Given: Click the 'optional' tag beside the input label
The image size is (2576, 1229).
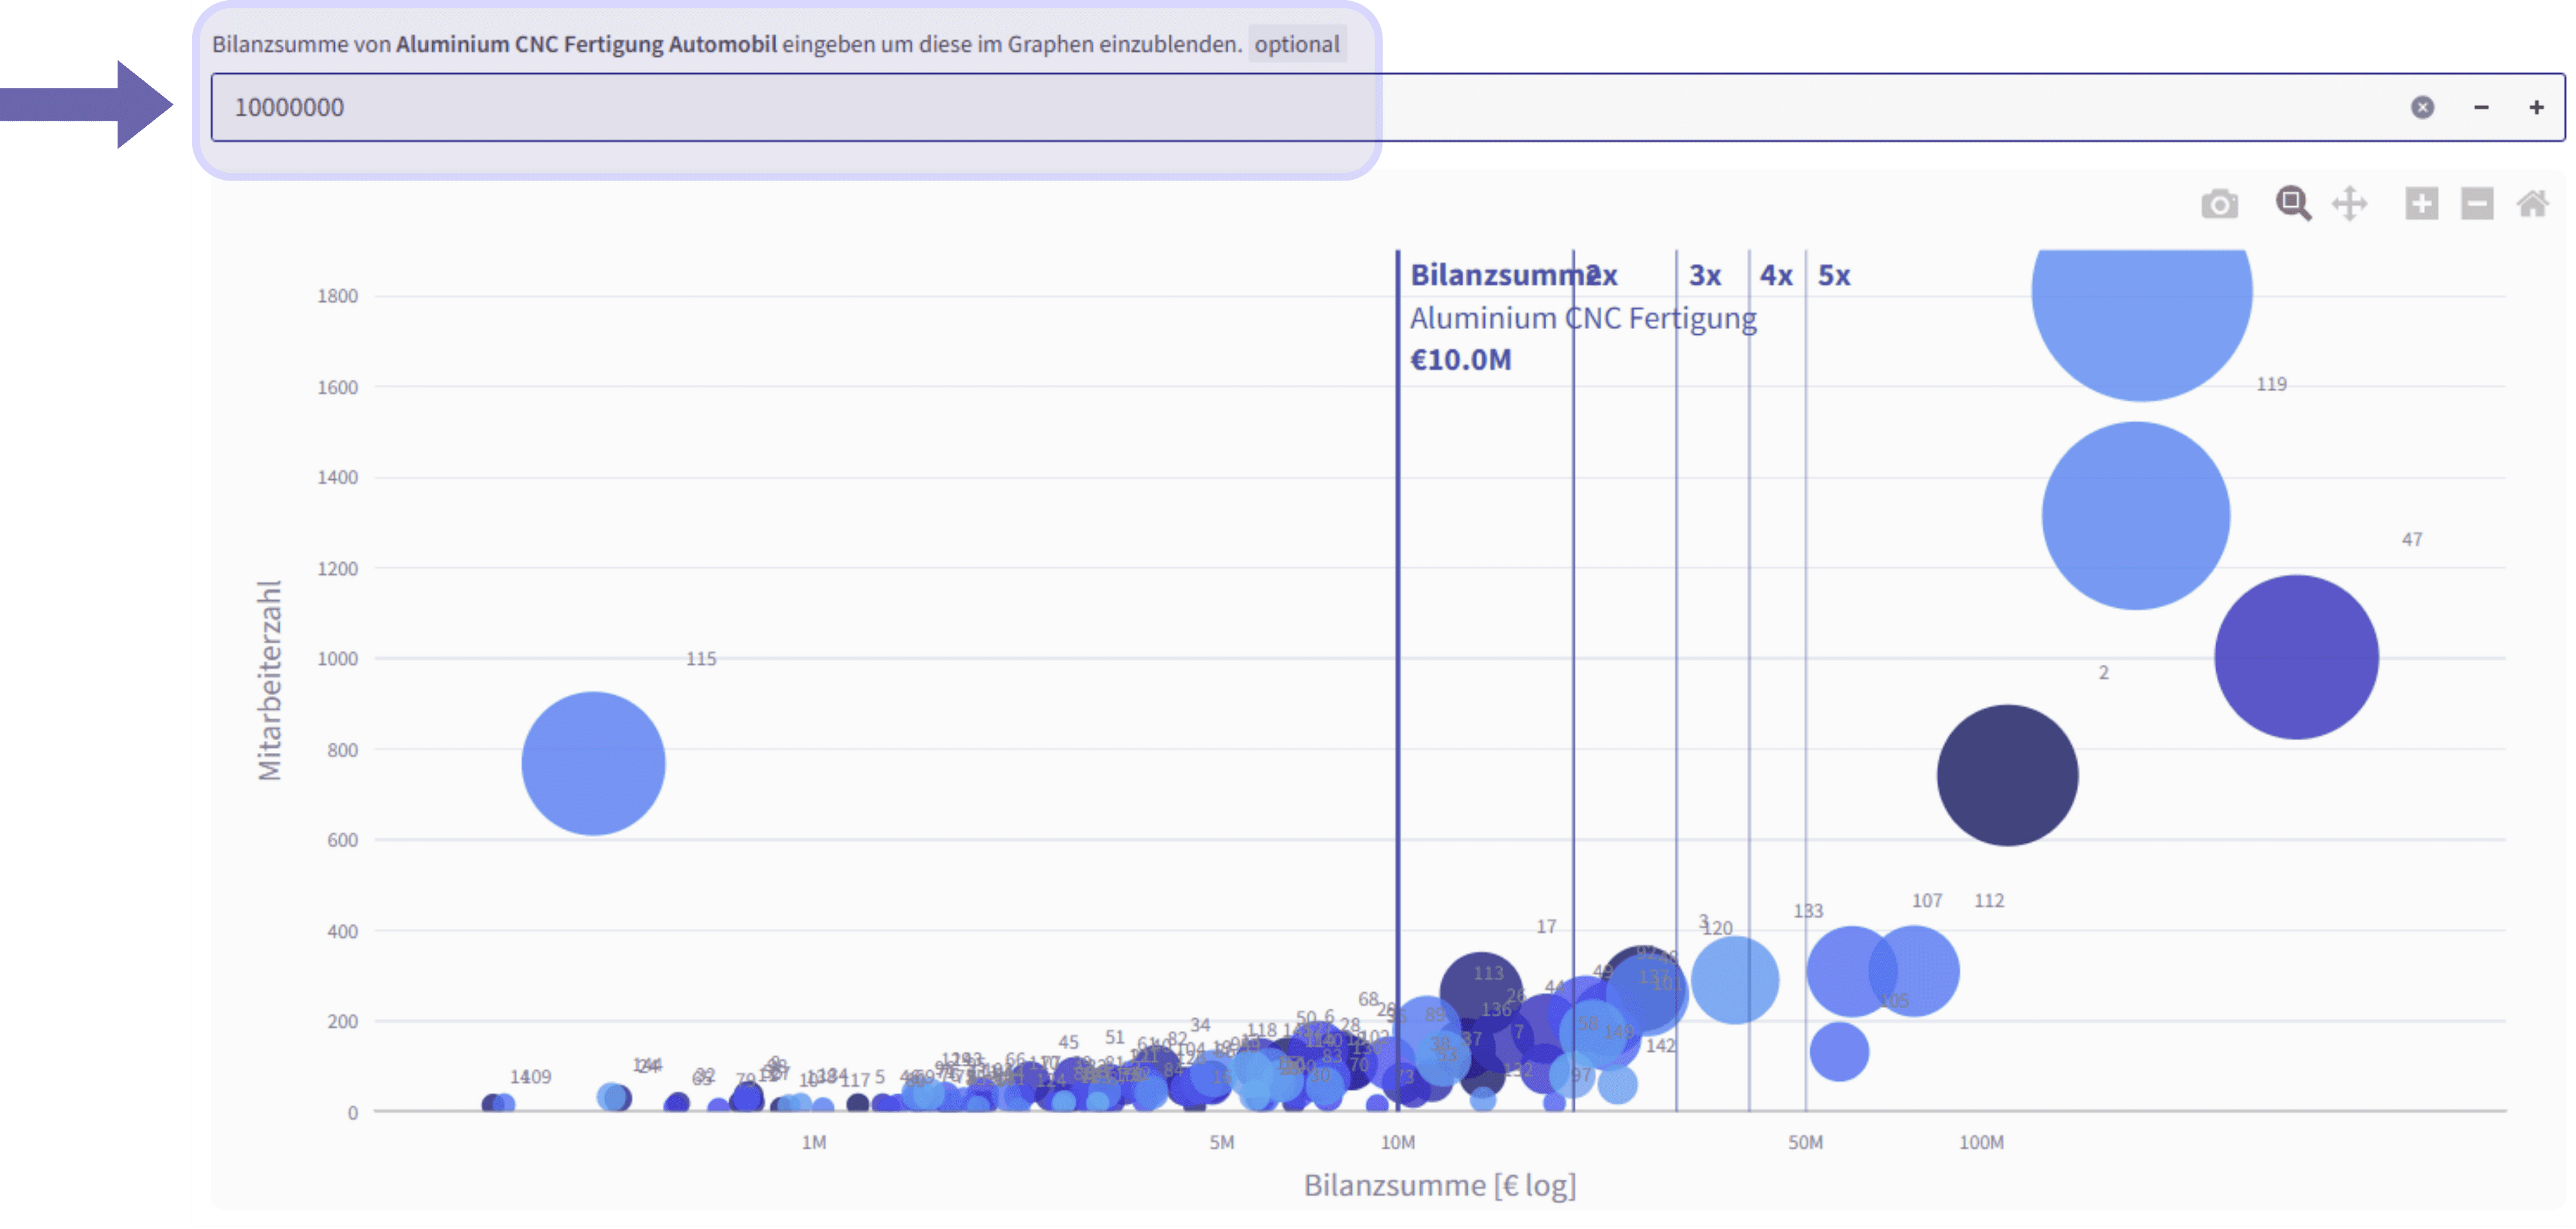Looking at the screenshot, I should [1297, 44].
